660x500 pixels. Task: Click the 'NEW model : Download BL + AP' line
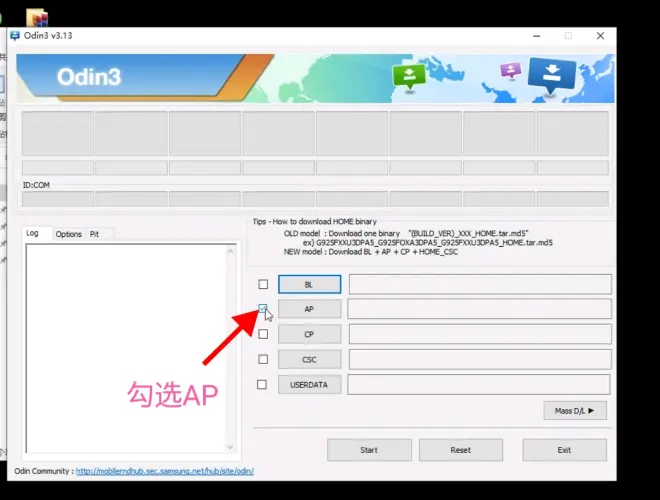[x=371, y=252]
